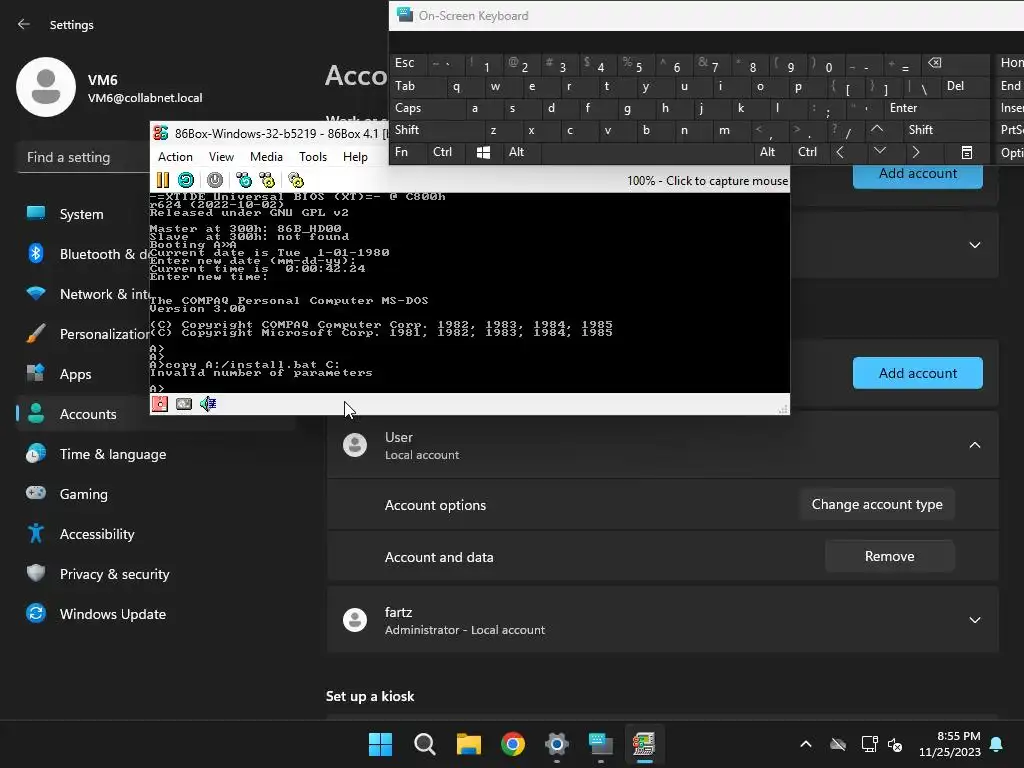Open File Explorer from taskbar
Screen dimensions: 1024x768
click(469, 744)
